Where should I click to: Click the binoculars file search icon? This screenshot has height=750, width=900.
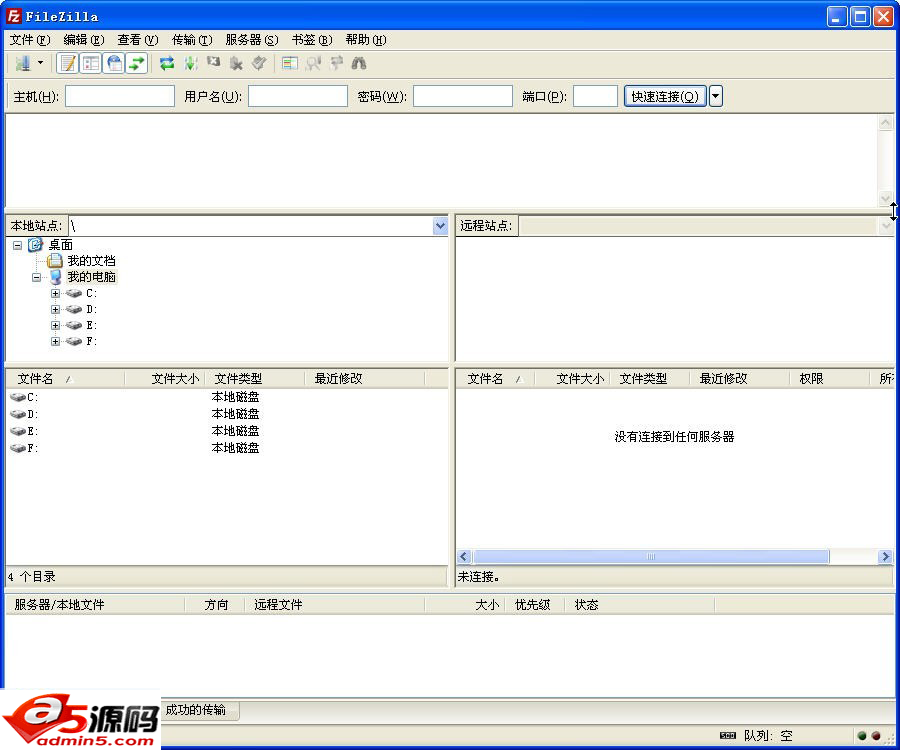point(359,63)
